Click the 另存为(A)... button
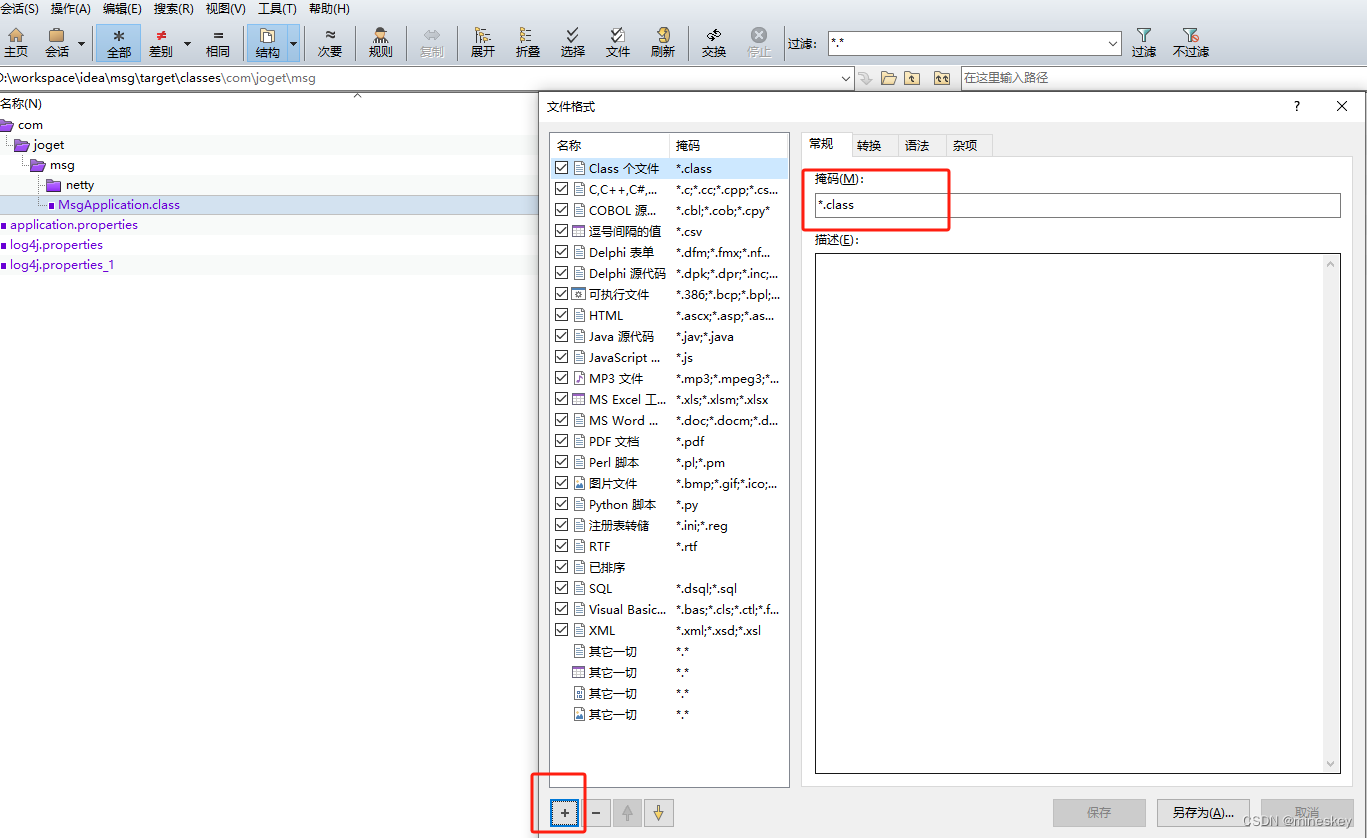The height and width of the screenshot is (838, 1367). point(1203,812)
